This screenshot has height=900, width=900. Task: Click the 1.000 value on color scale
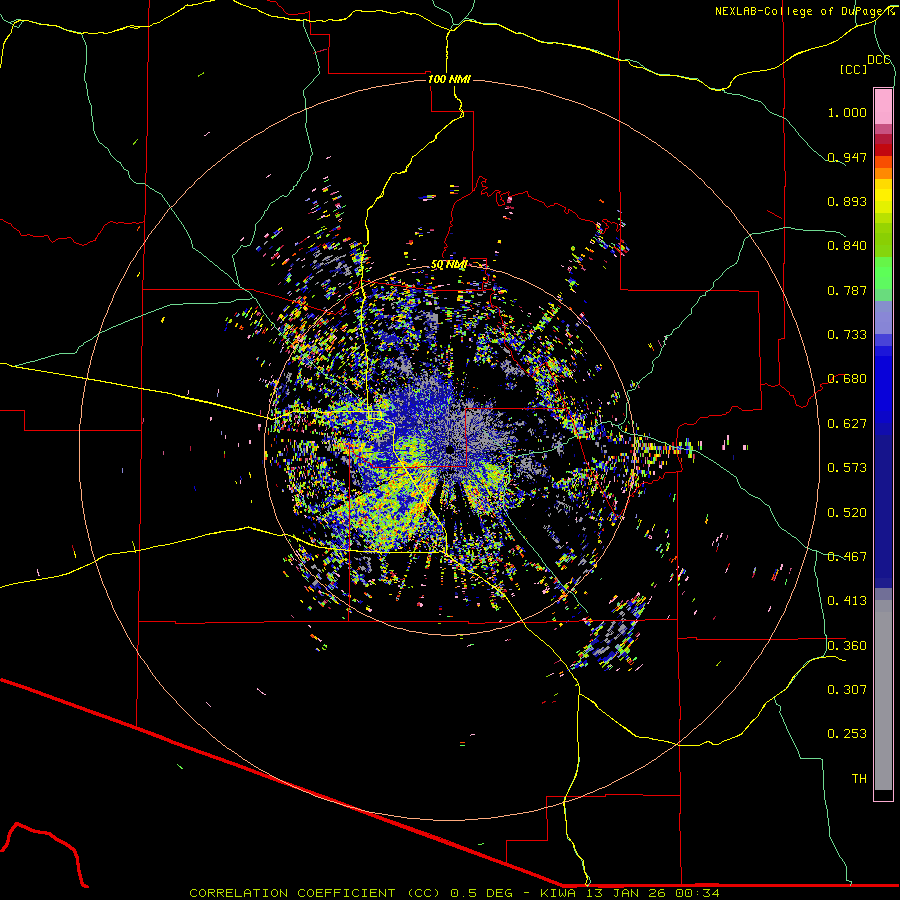pyautogui.click(x=847, y=112)
